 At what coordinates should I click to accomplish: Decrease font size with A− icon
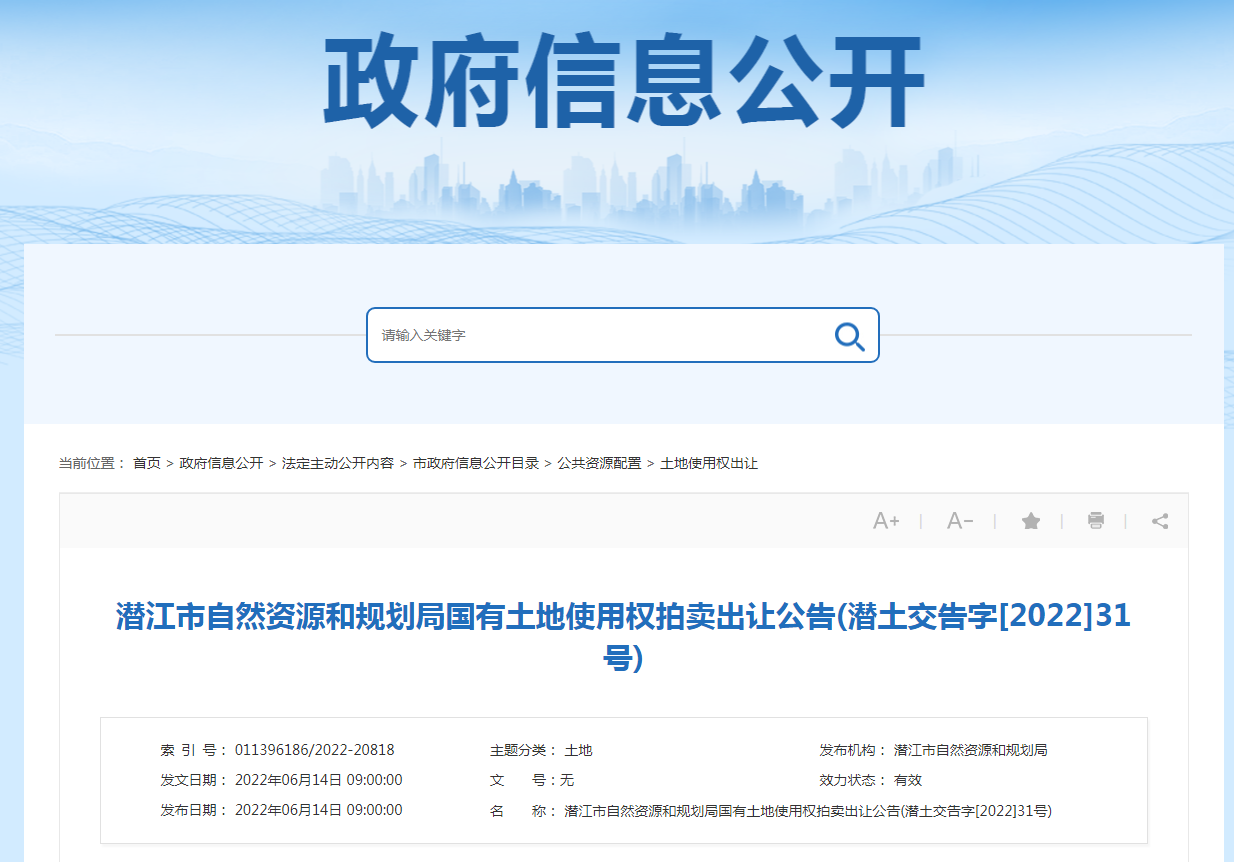960,521
